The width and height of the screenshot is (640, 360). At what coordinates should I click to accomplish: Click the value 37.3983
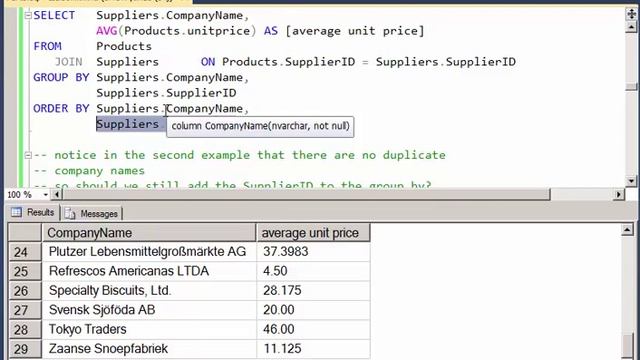(313, 252)
